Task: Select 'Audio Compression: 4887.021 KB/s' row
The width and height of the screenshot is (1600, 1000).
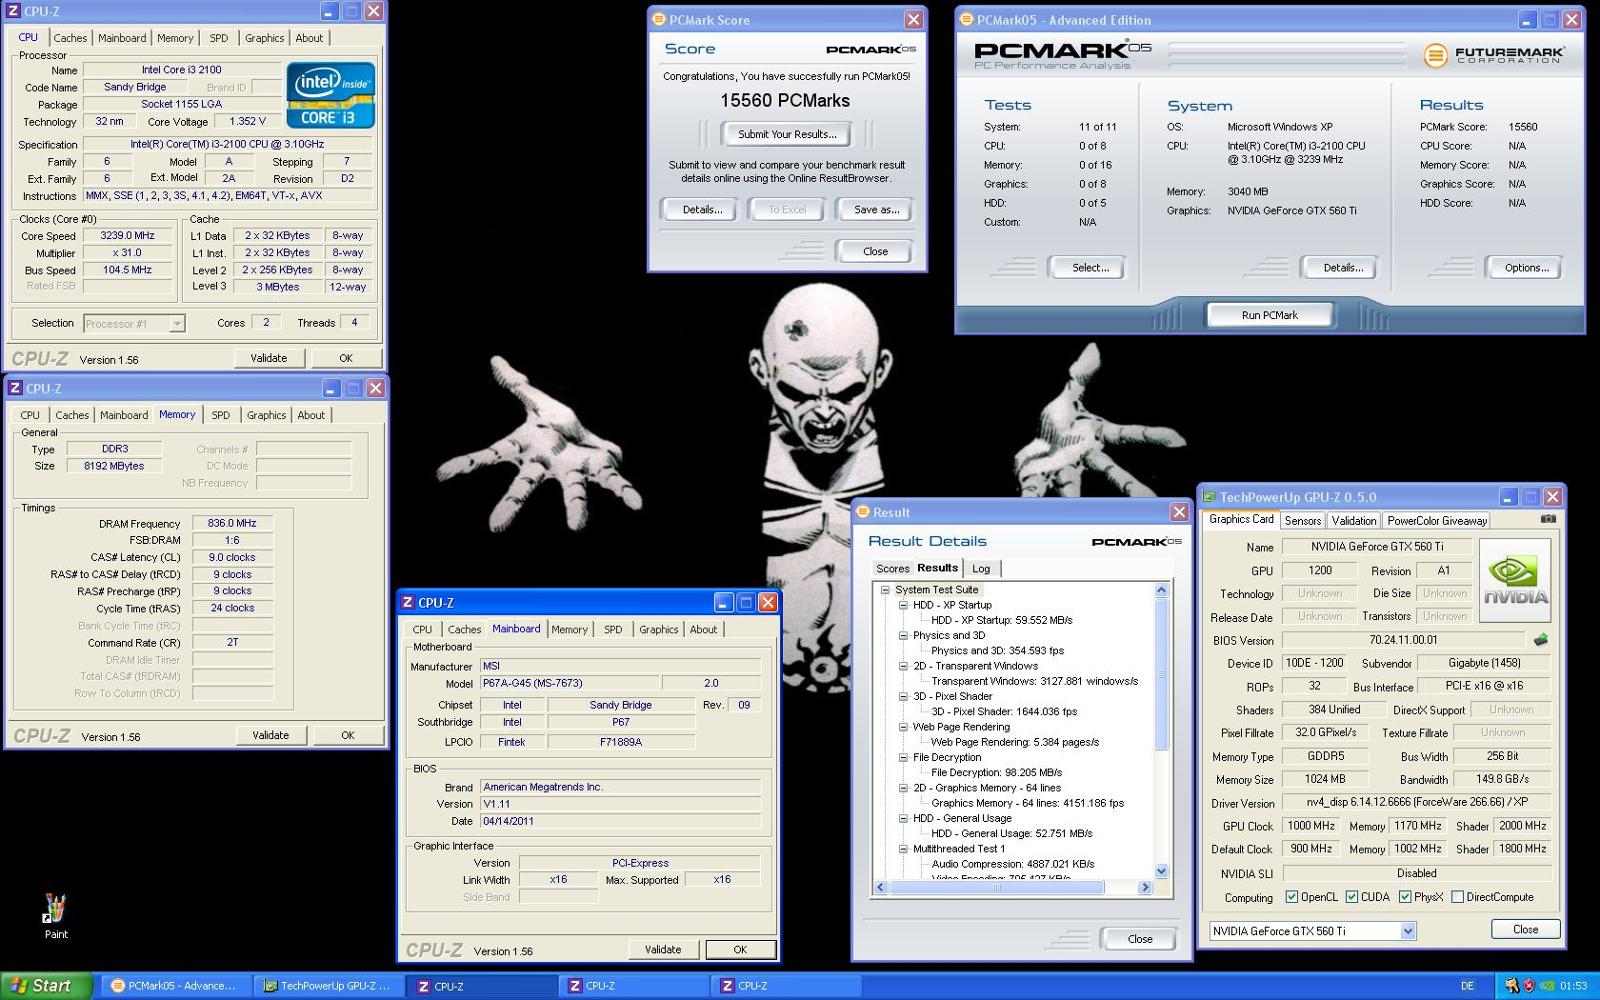Action: pyautogui.click(x=1013, y=863)
